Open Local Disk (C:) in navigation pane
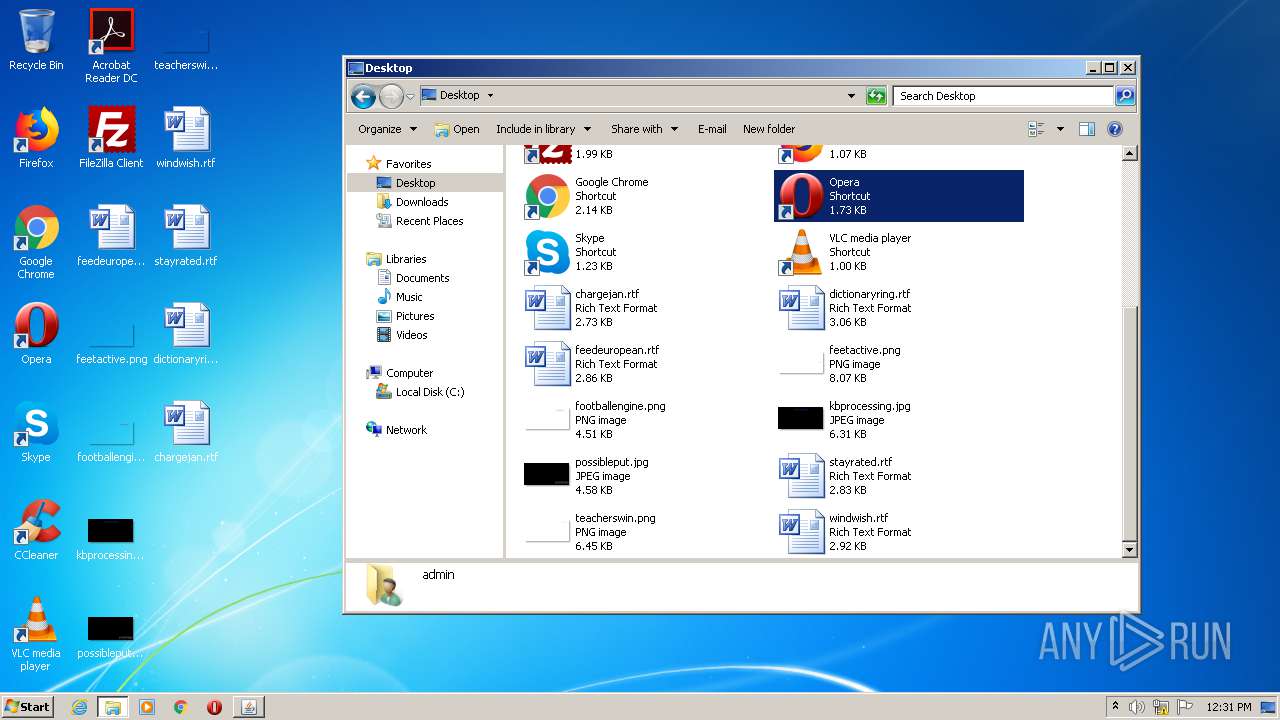Viewport: 1280px width, 720px height. click(420, 392)
